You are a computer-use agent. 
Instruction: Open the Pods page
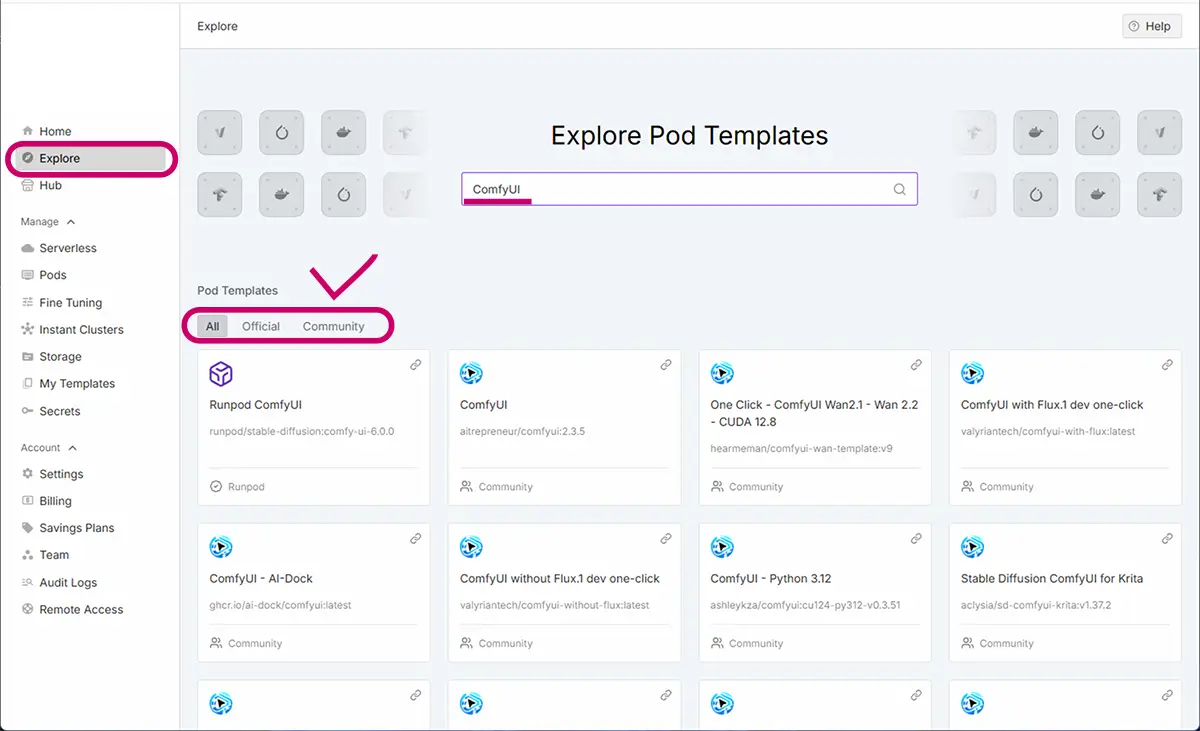(44, 275)
